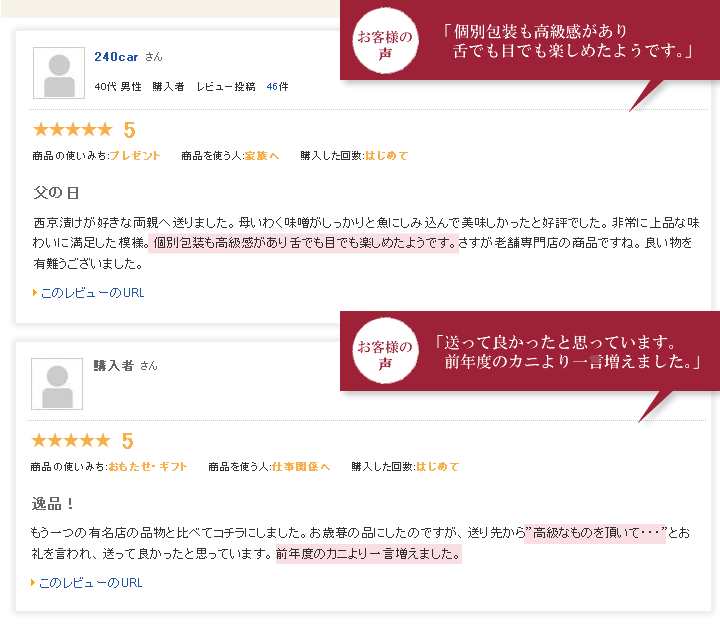Click お客様の声 badge beside 個別包装 quote banner
This screenshot has height=644, width=720.
[385, 45]
